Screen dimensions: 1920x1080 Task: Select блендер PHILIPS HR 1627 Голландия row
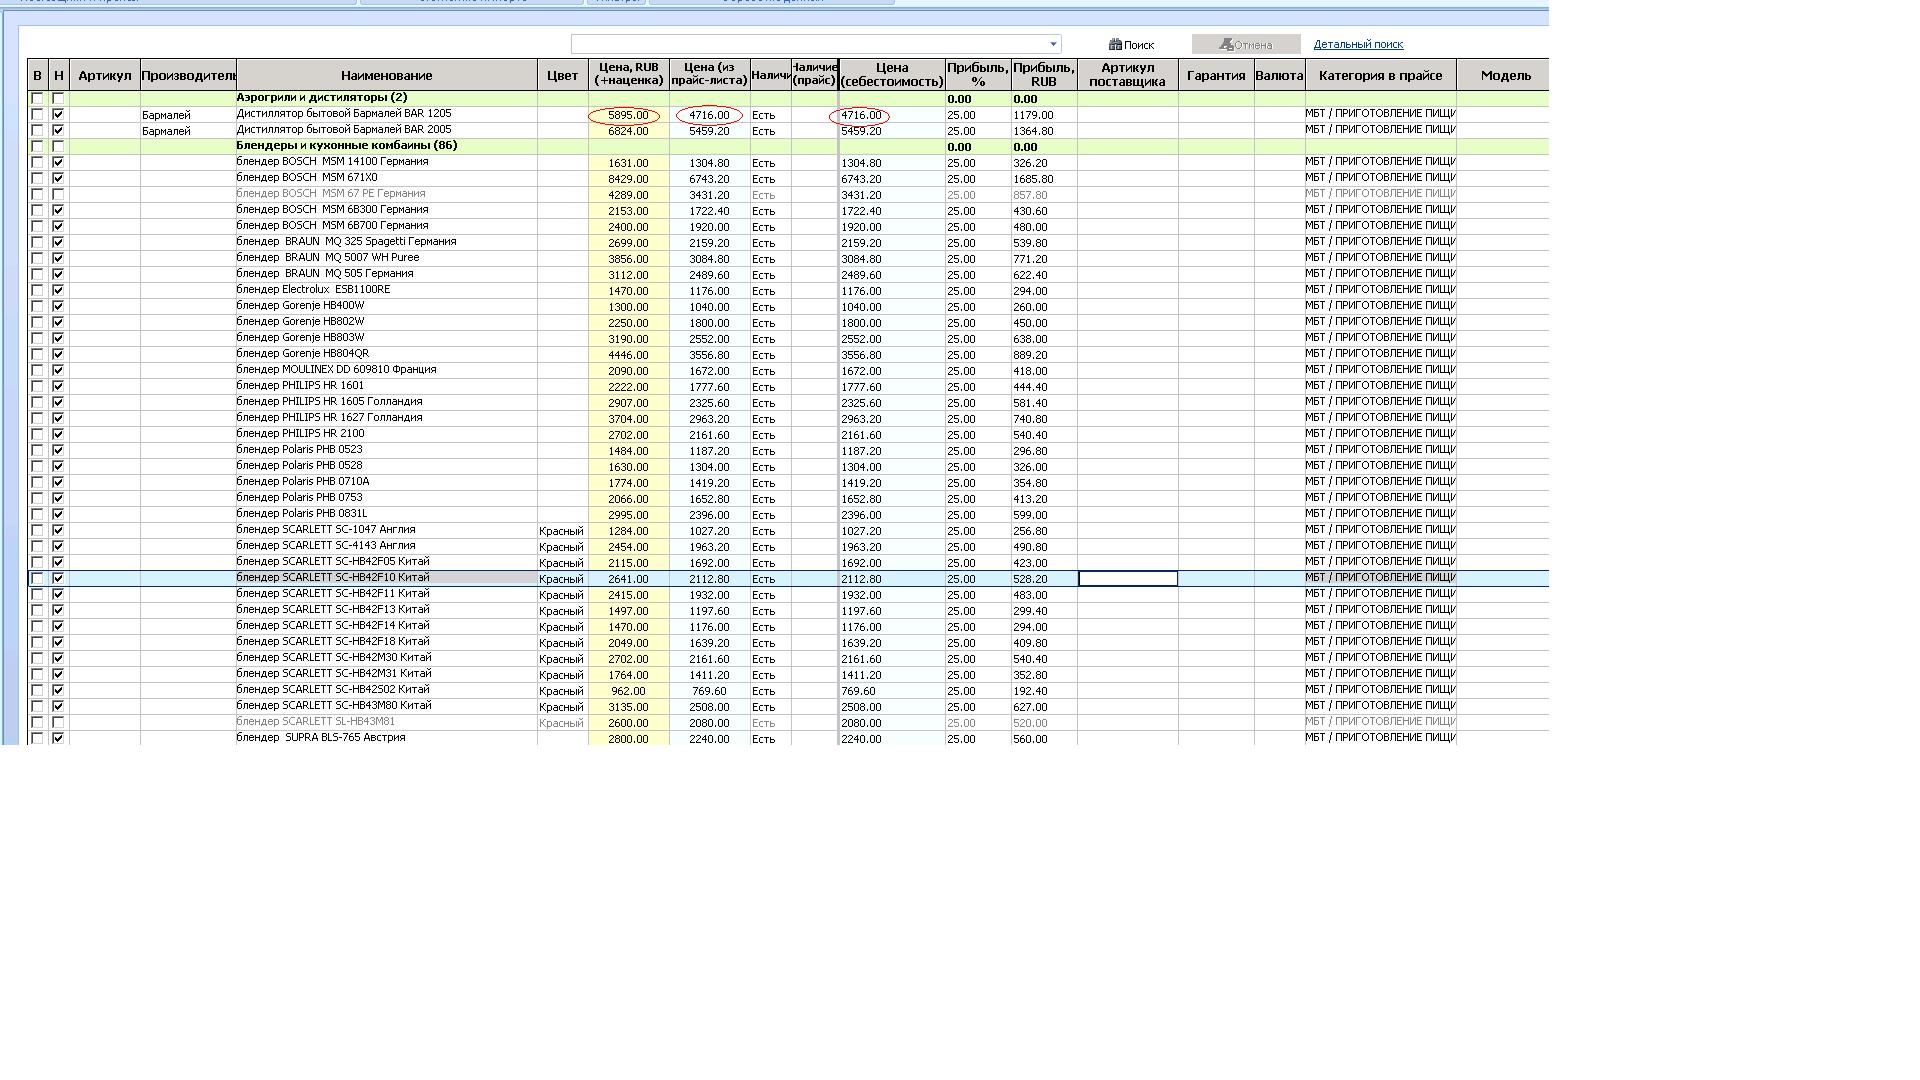(788, 419)
